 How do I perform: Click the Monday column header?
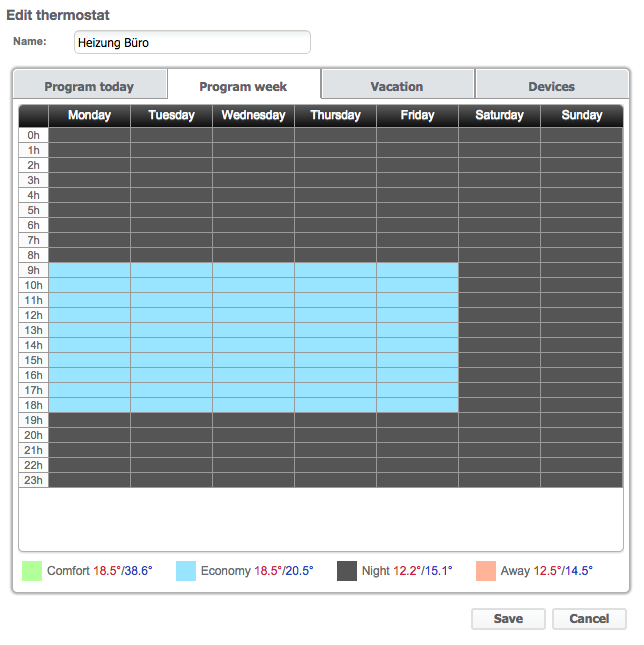(x=89, y=115)
